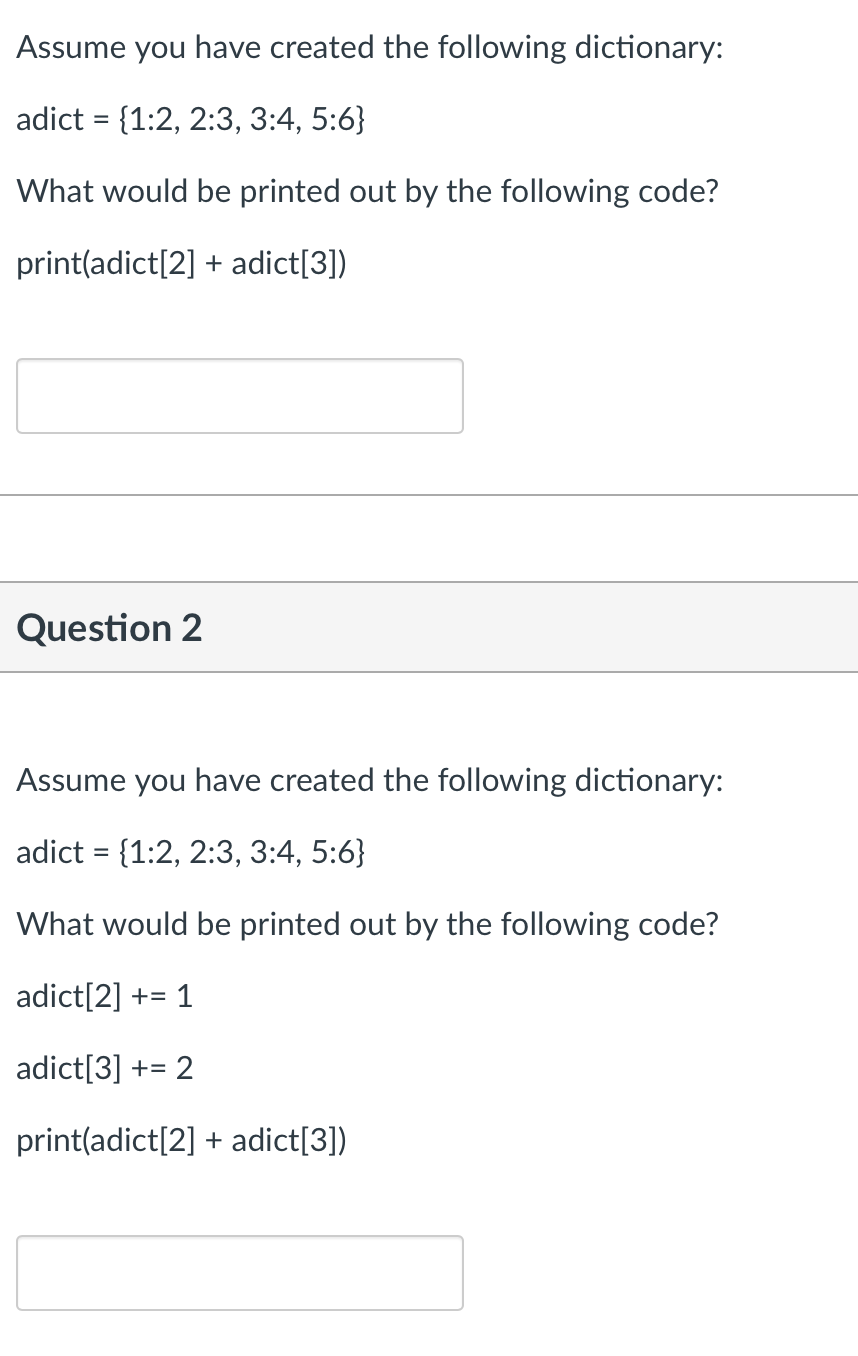Image resolution: width=858 pixels, height=1356 pixels.
Task: Click the first adict = {1:2, 2:3, 3:4, 5:6} line
Action: click(191, 120)
